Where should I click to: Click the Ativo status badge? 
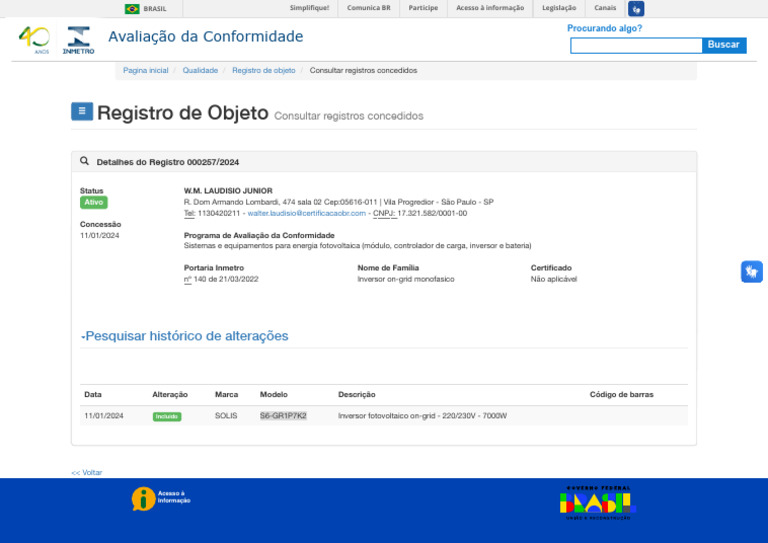[x=94, y=202]
